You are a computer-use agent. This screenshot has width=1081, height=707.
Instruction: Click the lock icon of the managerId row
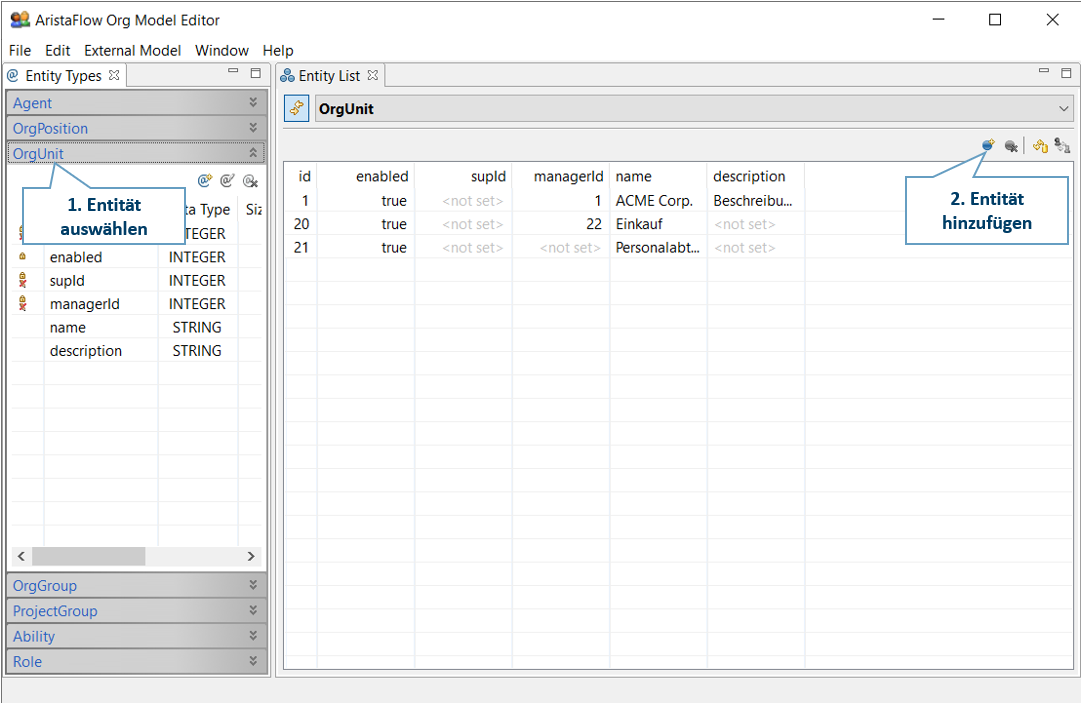23,303
